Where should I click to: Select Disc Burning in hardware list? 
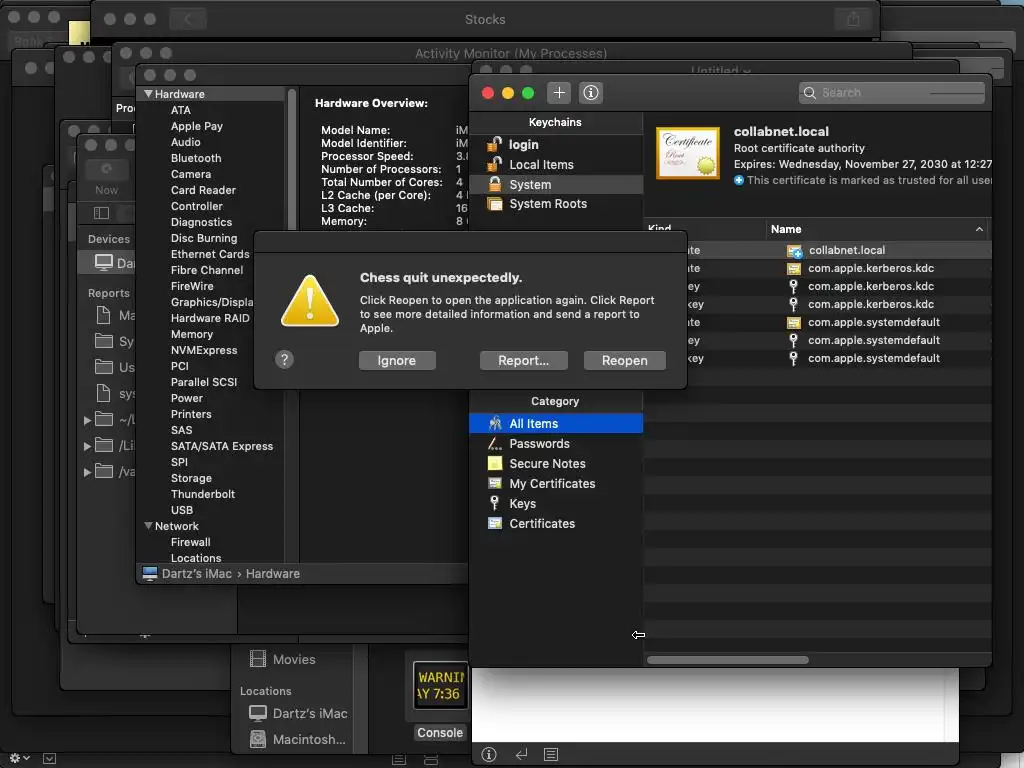(x=204, y=238)
